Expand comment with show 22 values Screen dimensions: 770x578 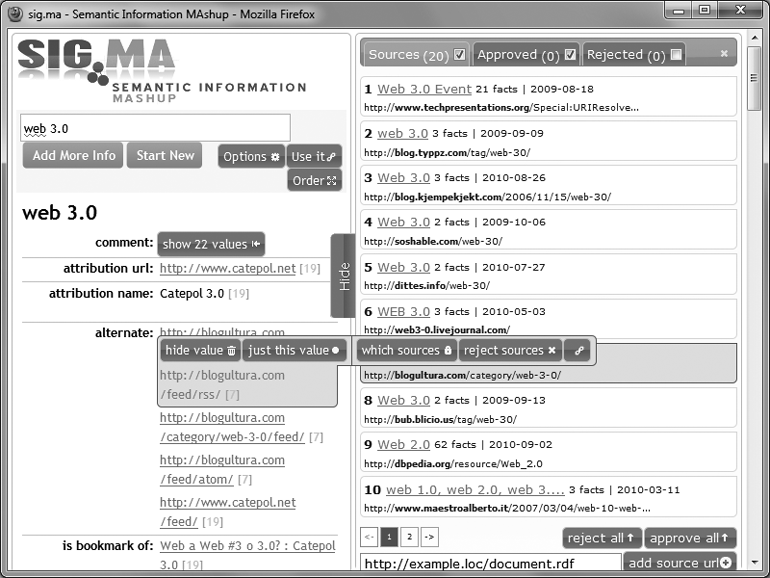pos(211,244)
